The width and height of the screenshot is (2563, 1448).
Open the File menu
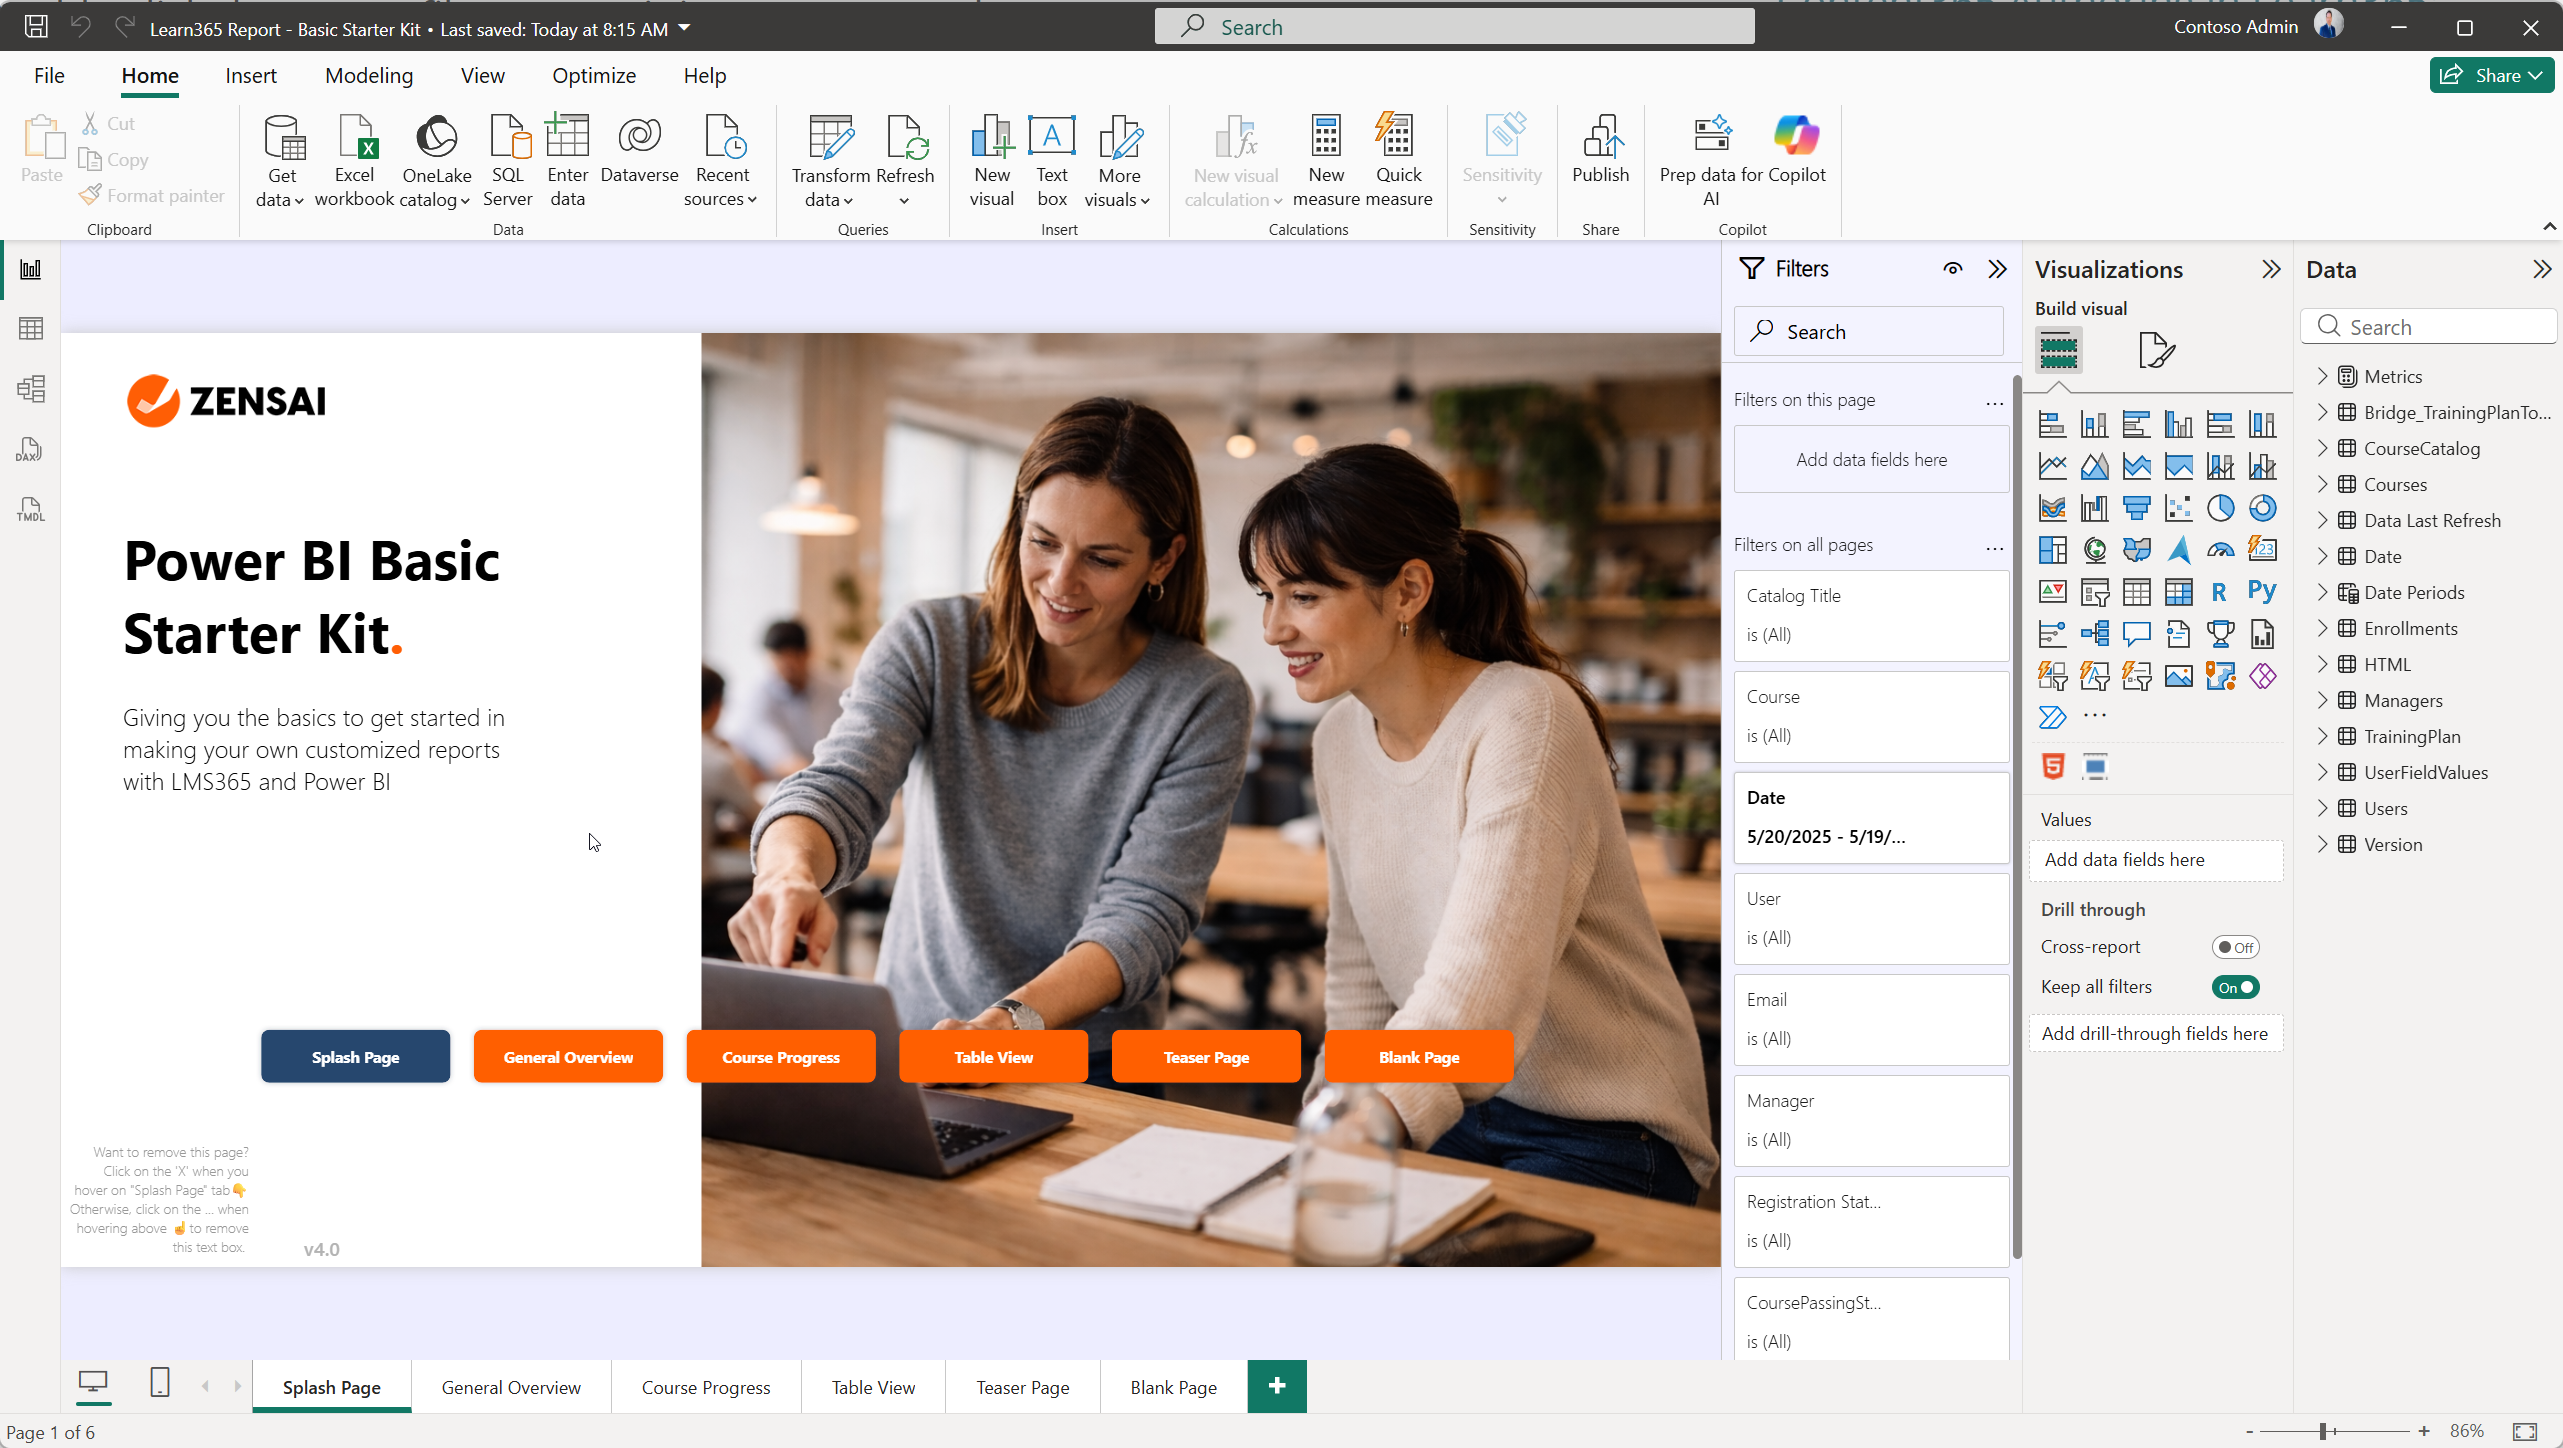49,75
